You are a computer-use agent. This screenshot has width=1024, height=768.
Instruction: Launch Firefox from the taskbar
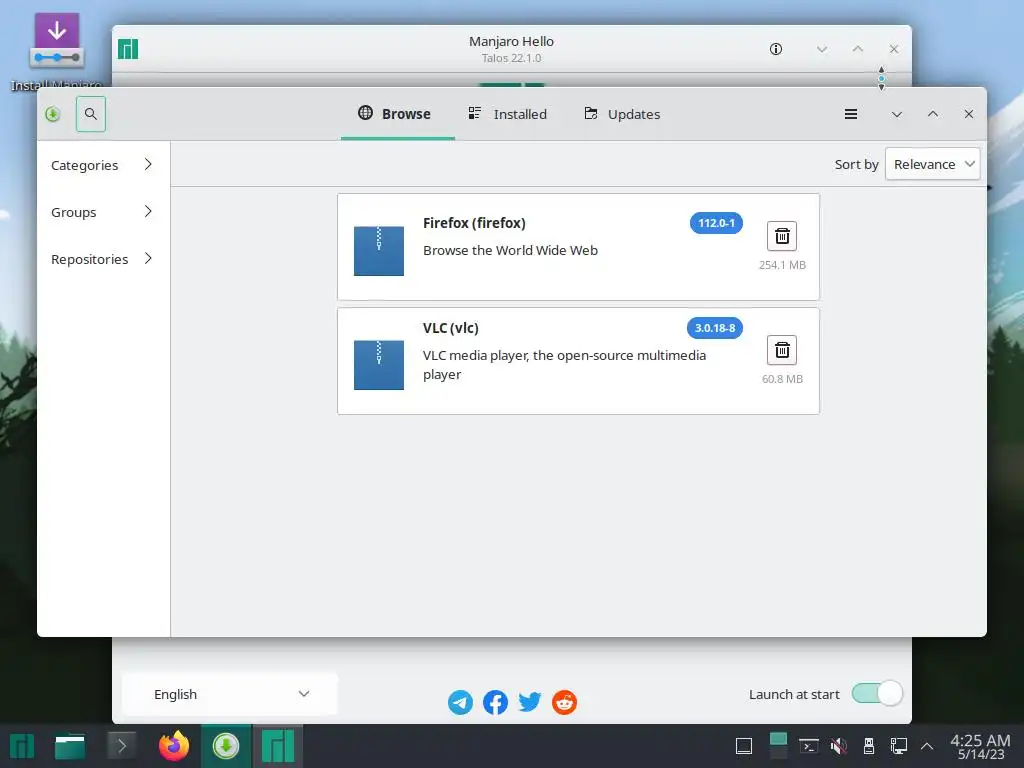pos(174,746)
